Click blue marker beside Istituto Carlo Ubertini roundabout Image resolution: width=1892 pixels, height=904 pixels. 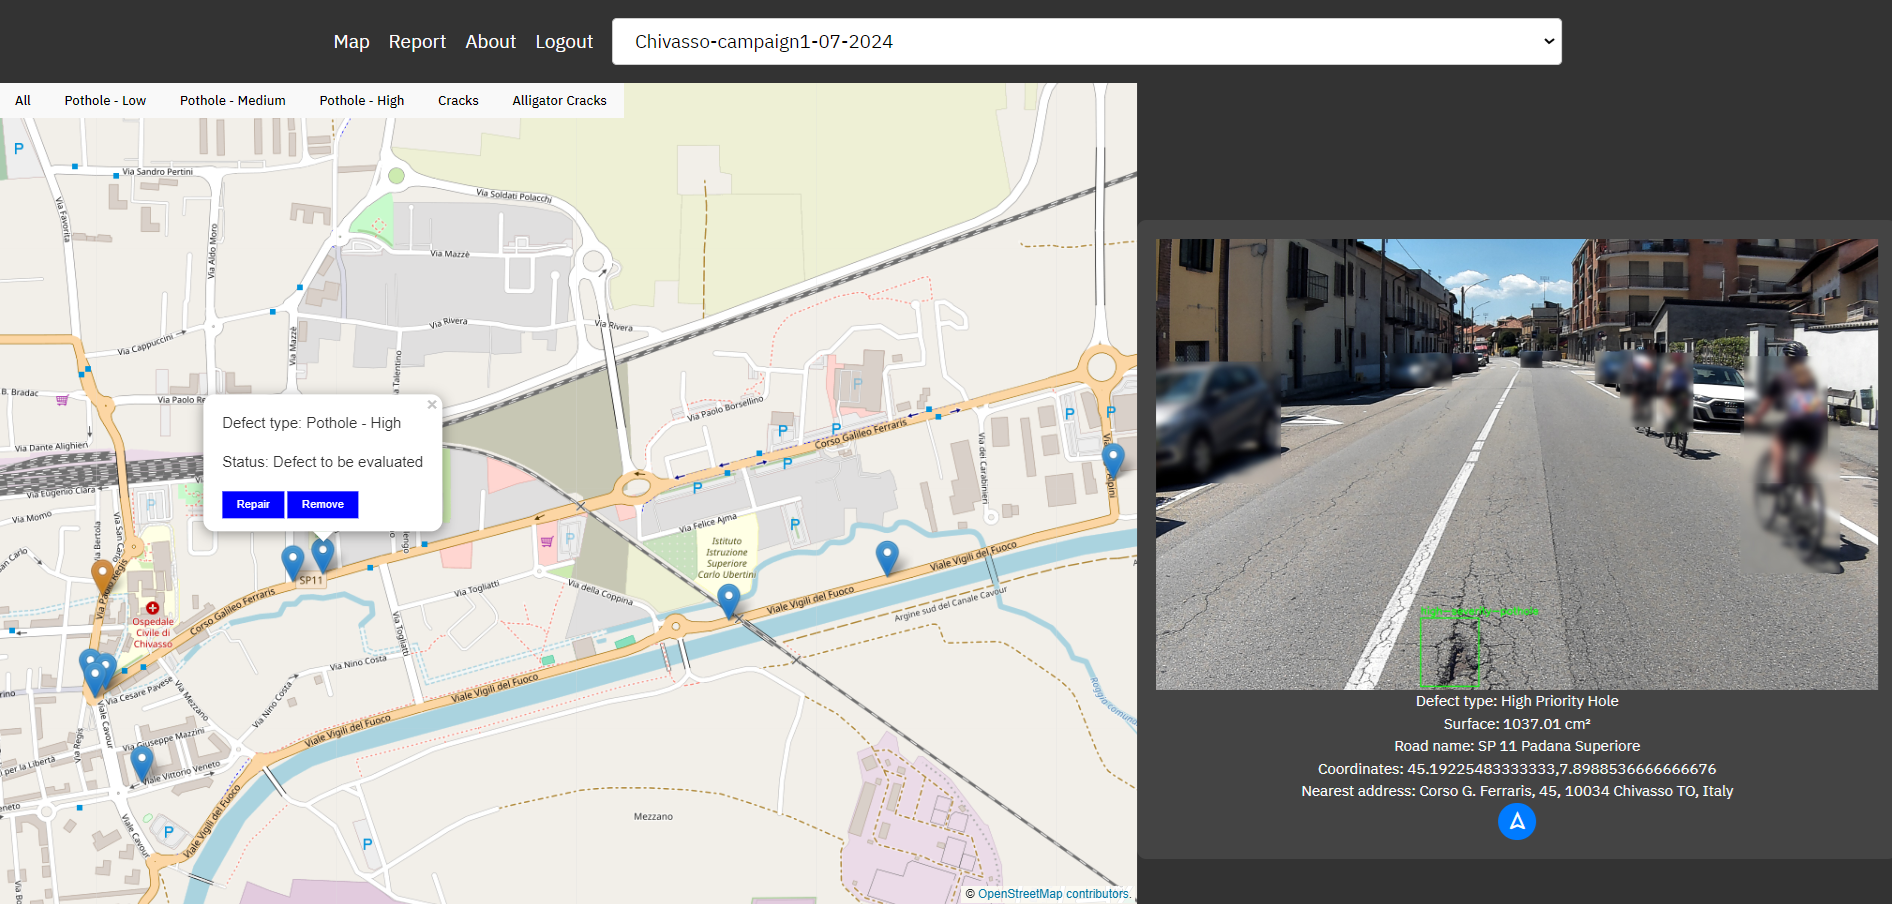tap(729, 599)
